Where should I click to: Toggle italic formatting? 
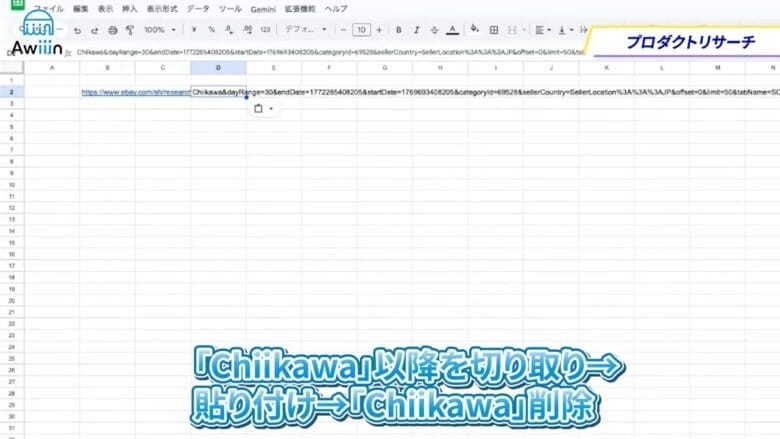point(416,30)
